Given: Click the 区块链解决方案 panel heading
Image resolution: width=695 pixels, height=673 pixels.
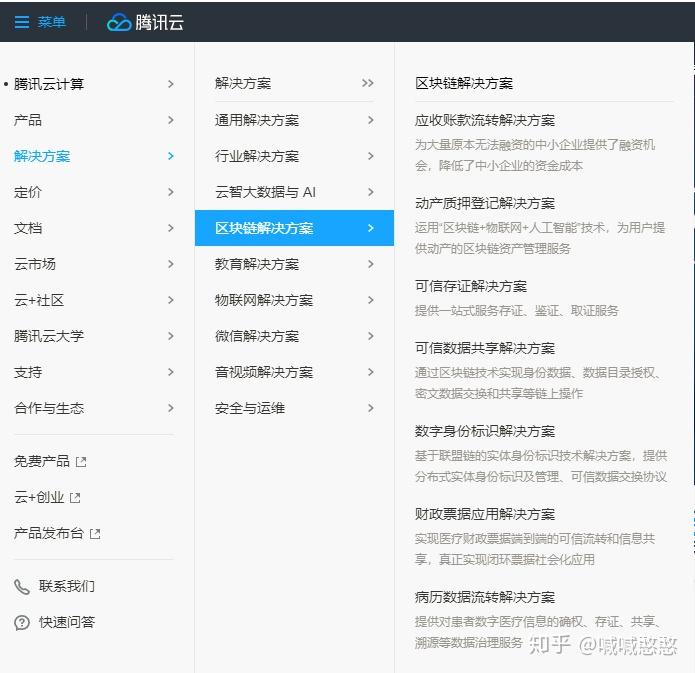Looking at the screenshot, I should pyautogui.click(x=464, y=84).
